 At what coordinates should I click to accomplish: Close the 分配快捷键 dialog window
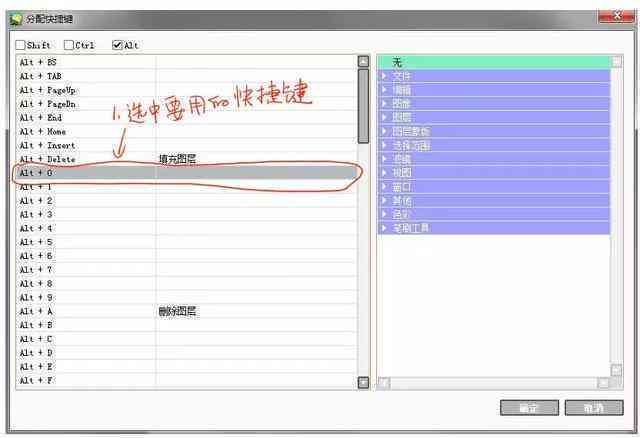click(x=616, y=16)
